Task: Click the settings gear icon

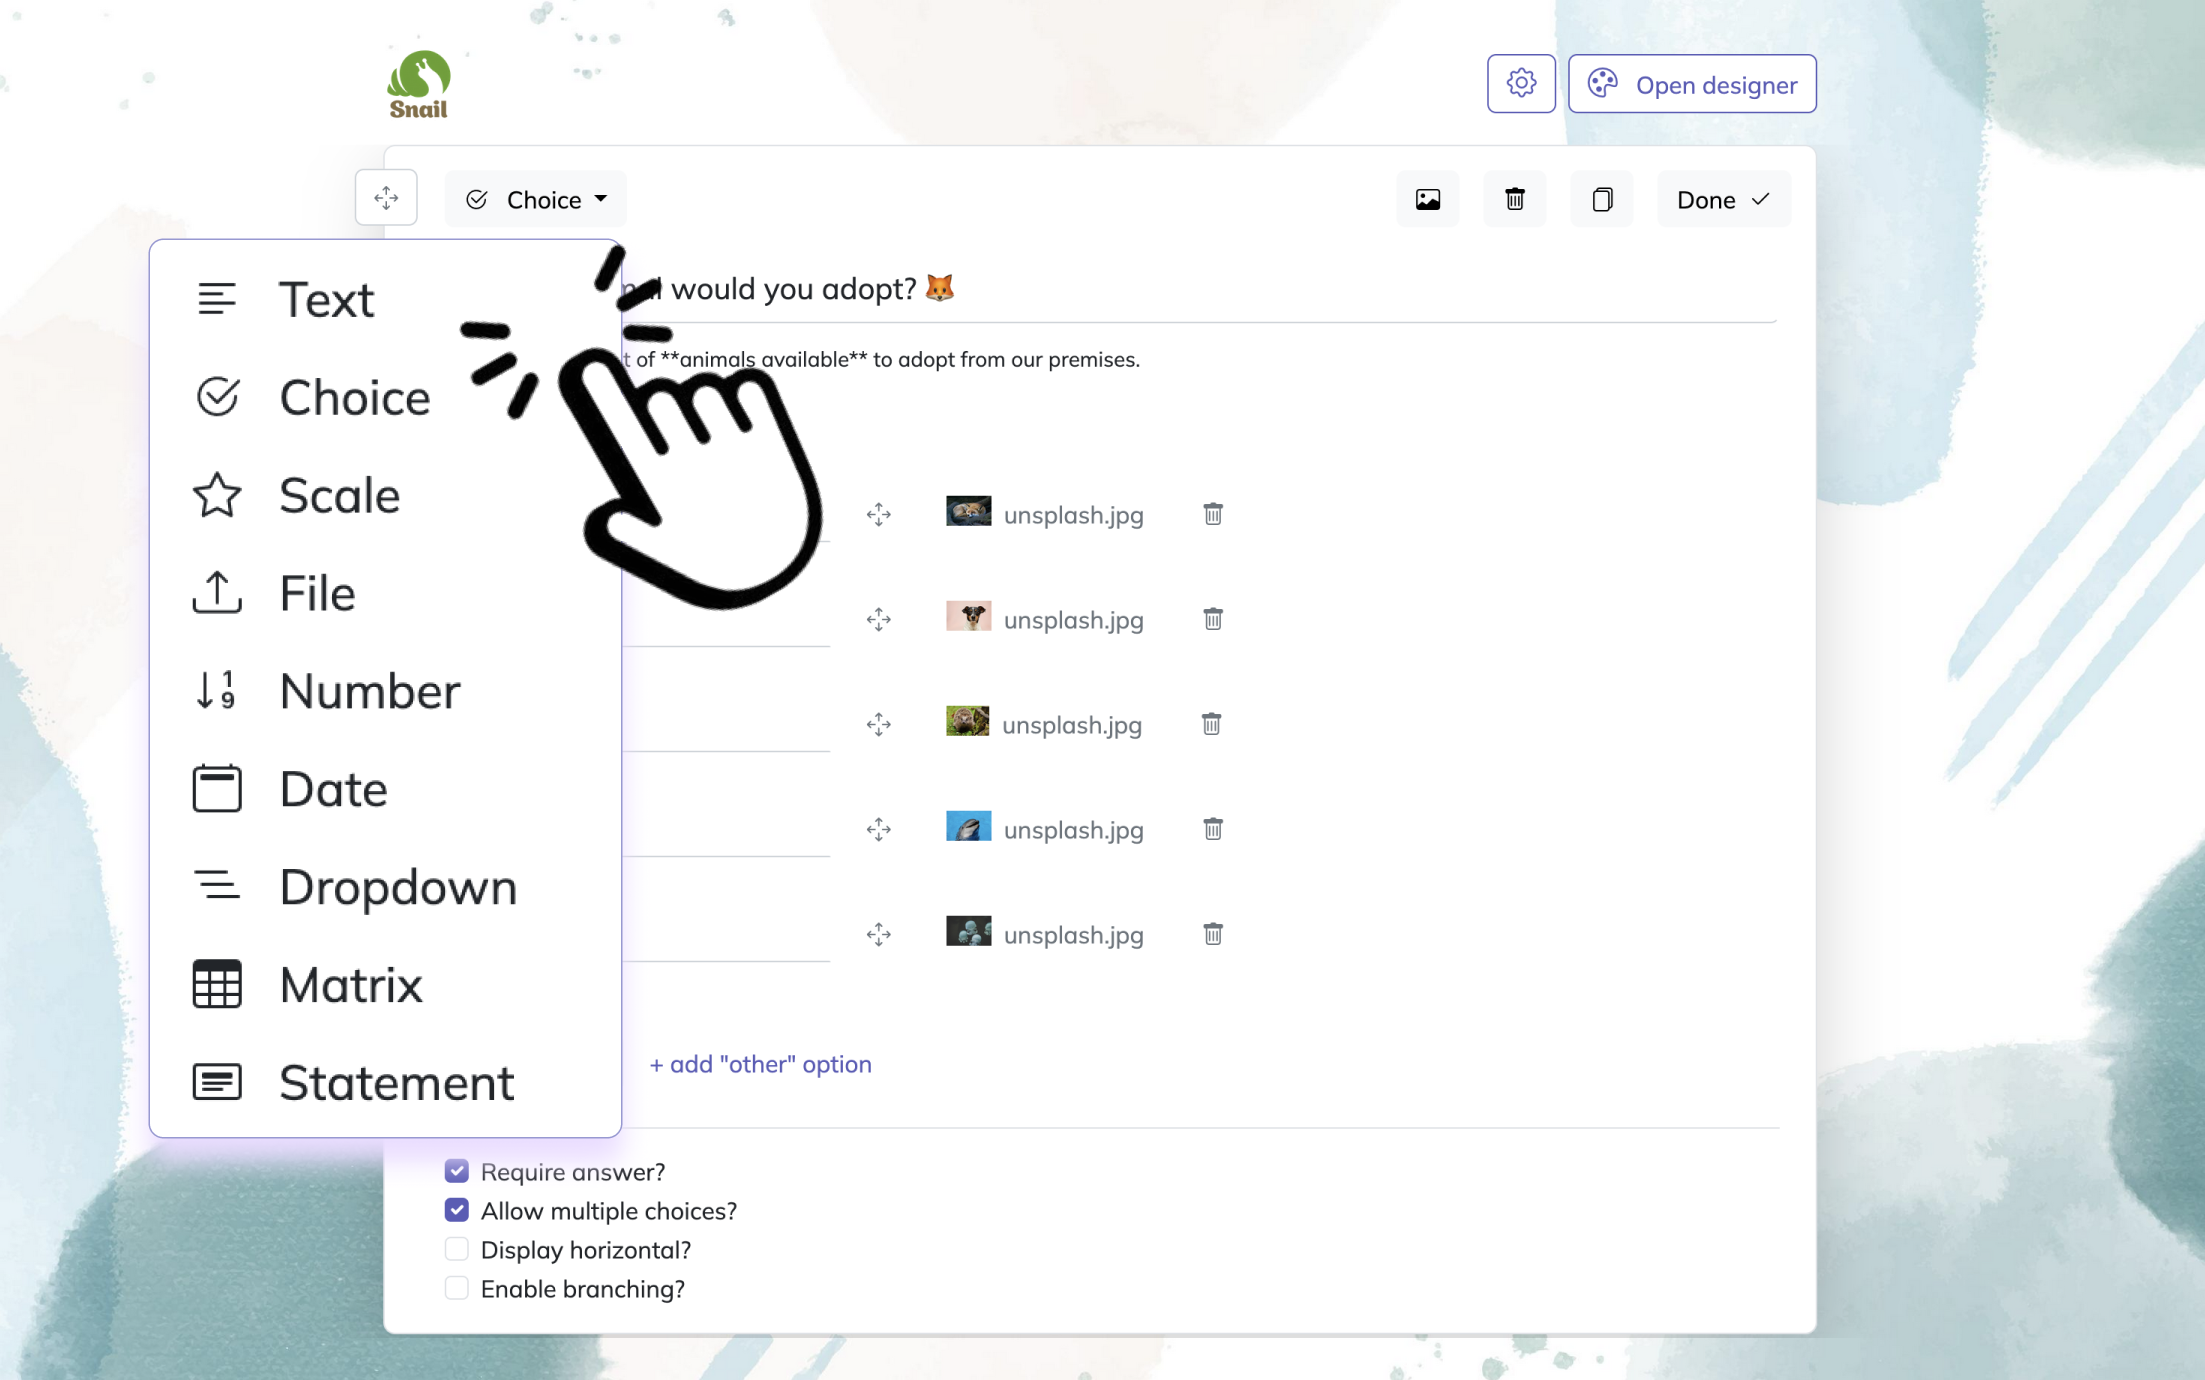Action: 1520,84
